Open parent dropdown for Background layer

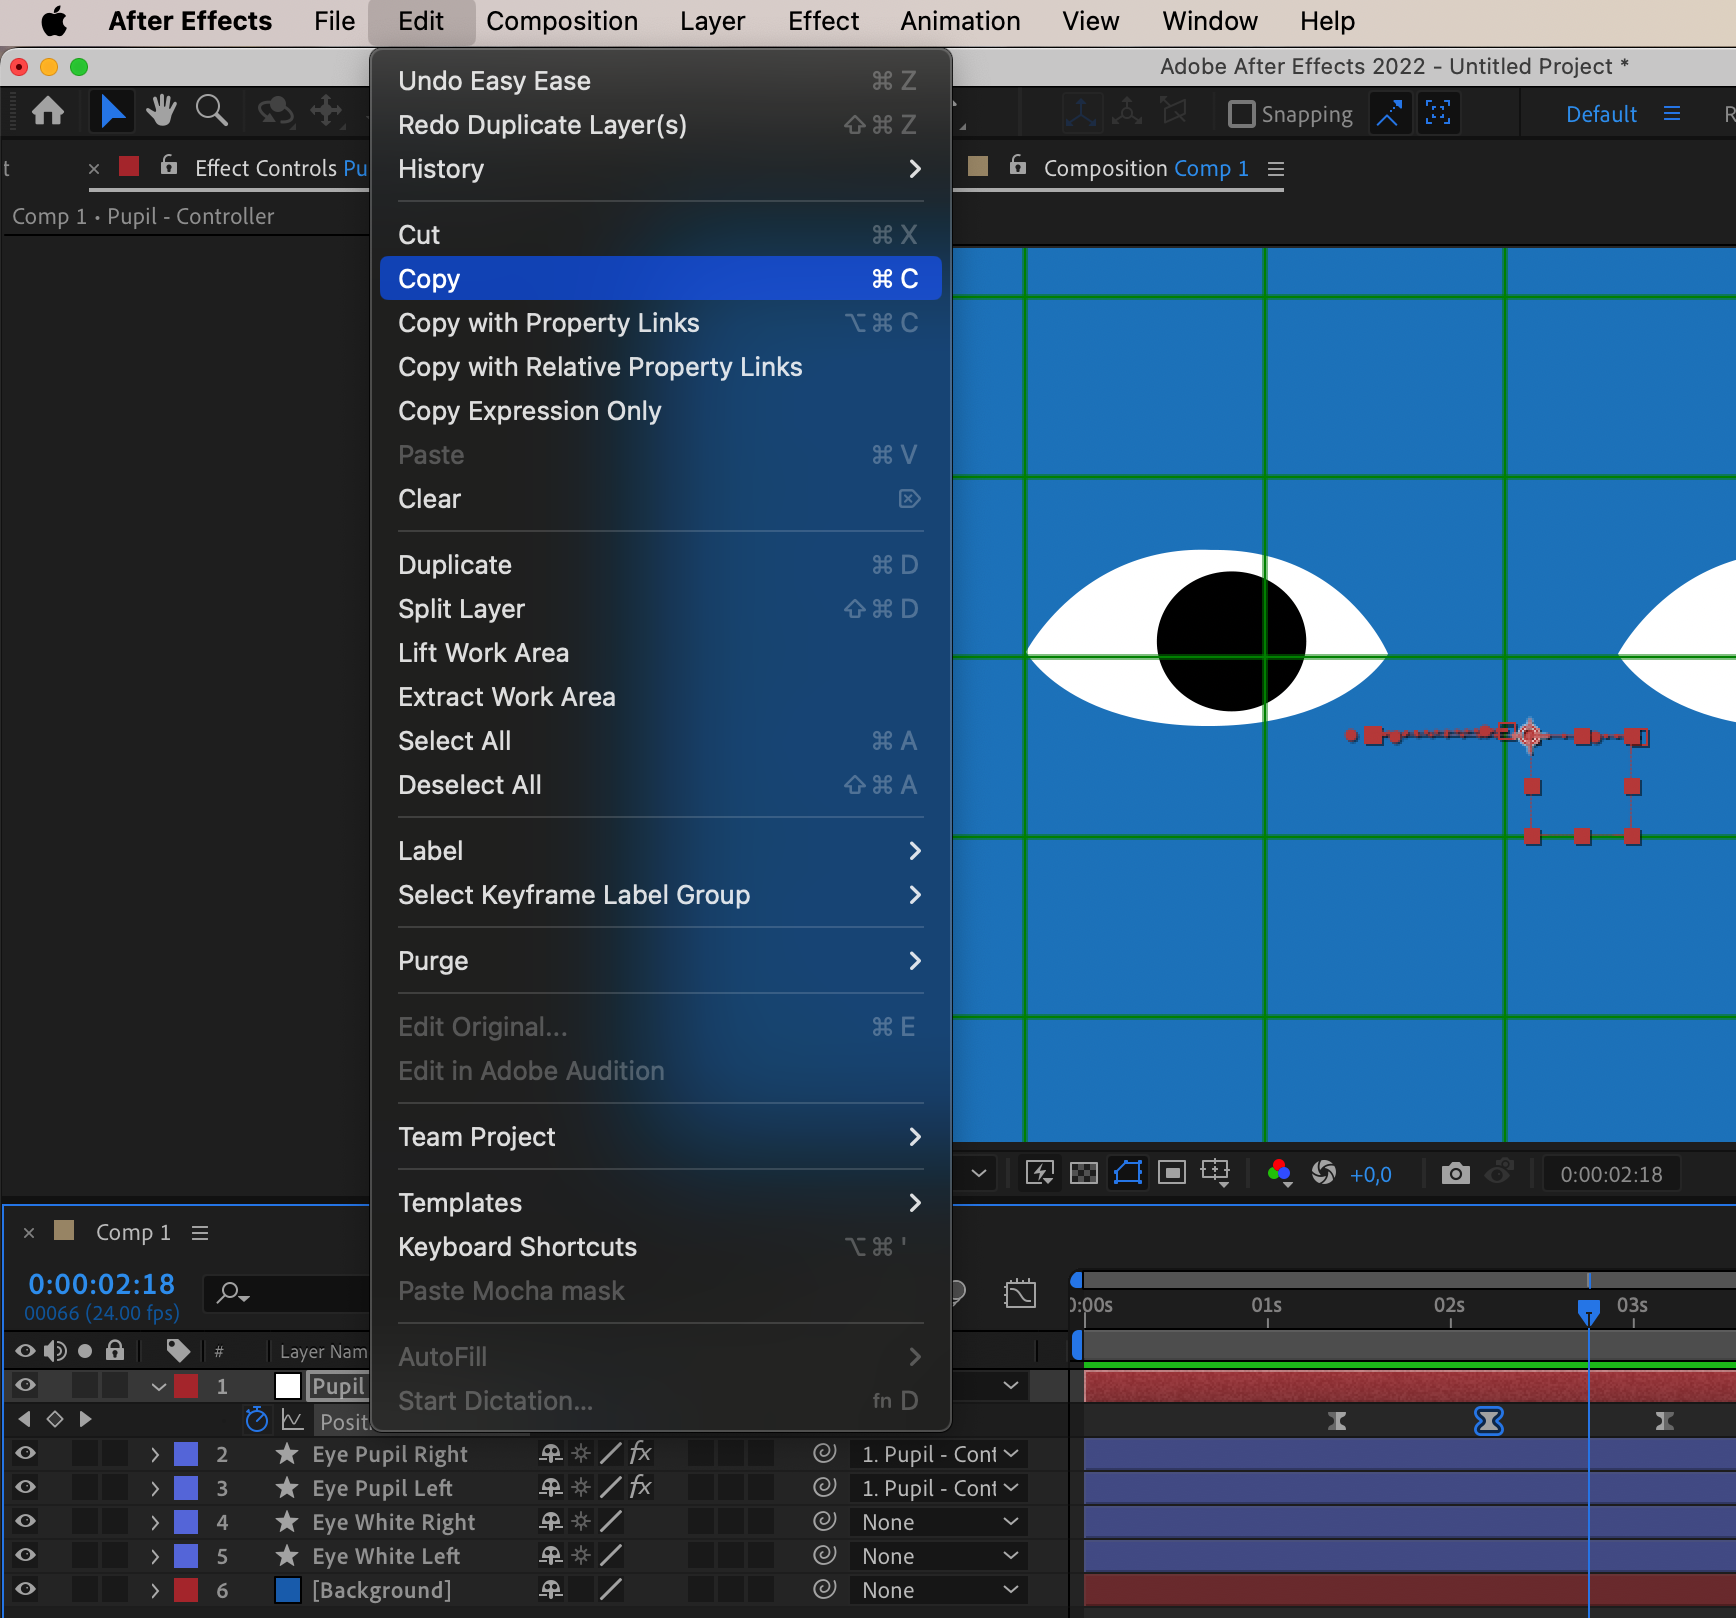(x=938, y=1590)
